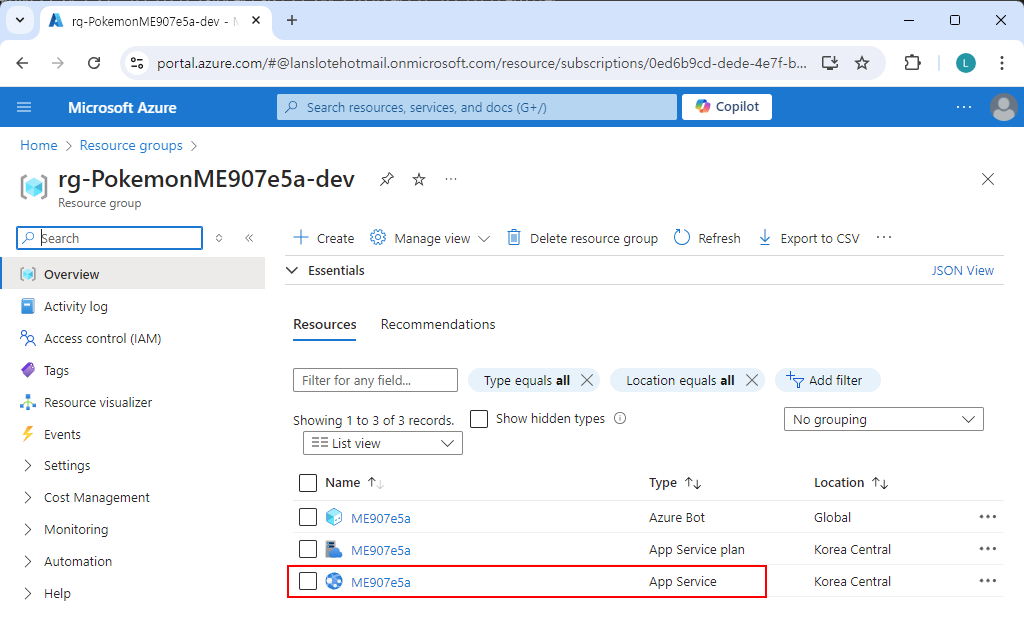The image size is (1024, 627).
Task: Click the info icon by Show hidden types
Action: (620, 419)
